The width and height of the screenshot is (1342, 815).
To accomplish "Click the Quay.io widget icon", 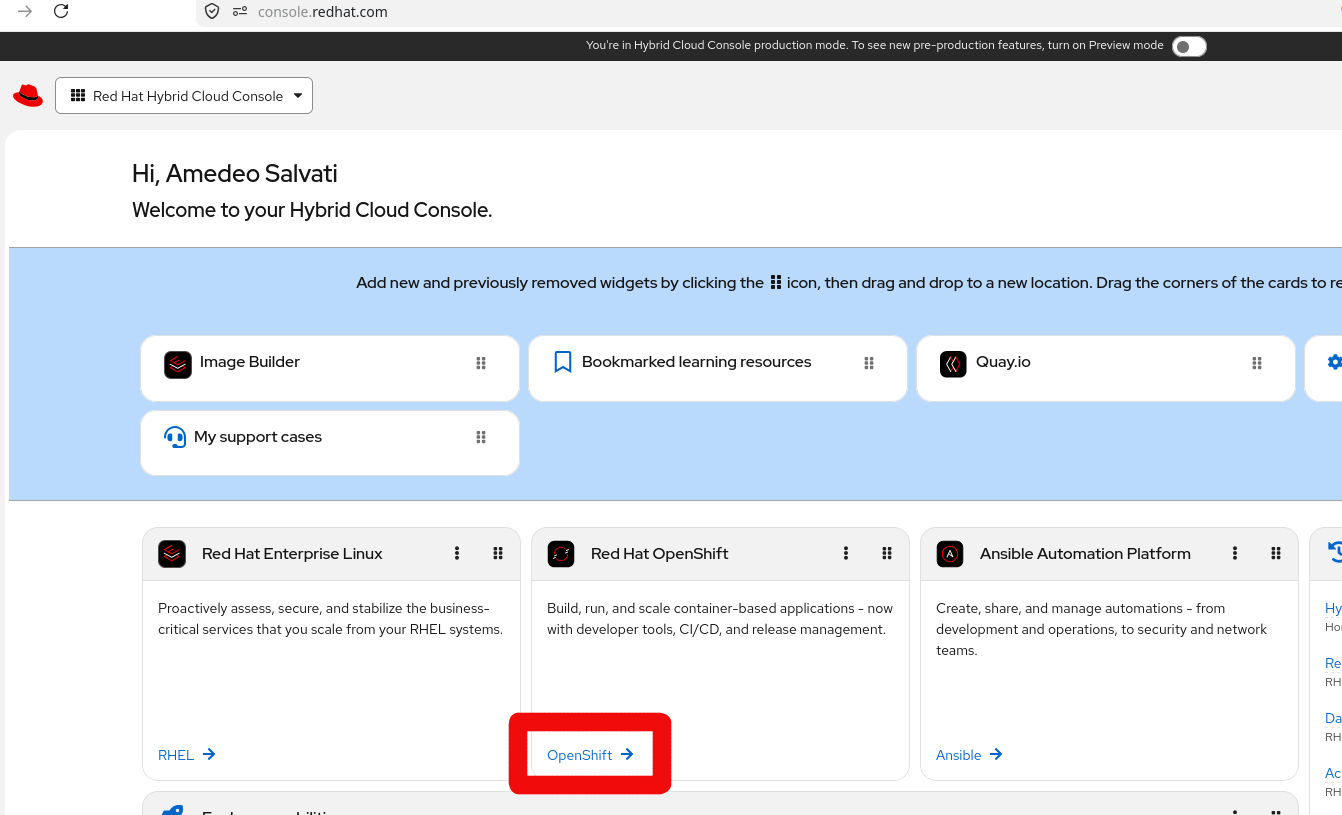I will 954,365.
